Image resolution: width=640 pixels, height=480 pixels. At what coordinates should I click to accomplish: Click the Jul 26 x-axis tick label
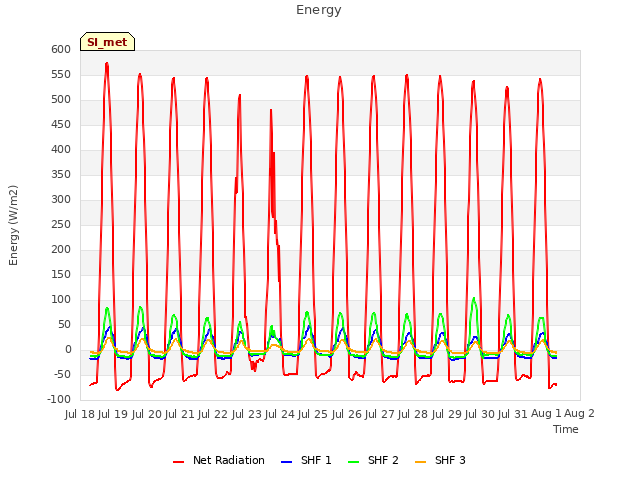(347, 414)
